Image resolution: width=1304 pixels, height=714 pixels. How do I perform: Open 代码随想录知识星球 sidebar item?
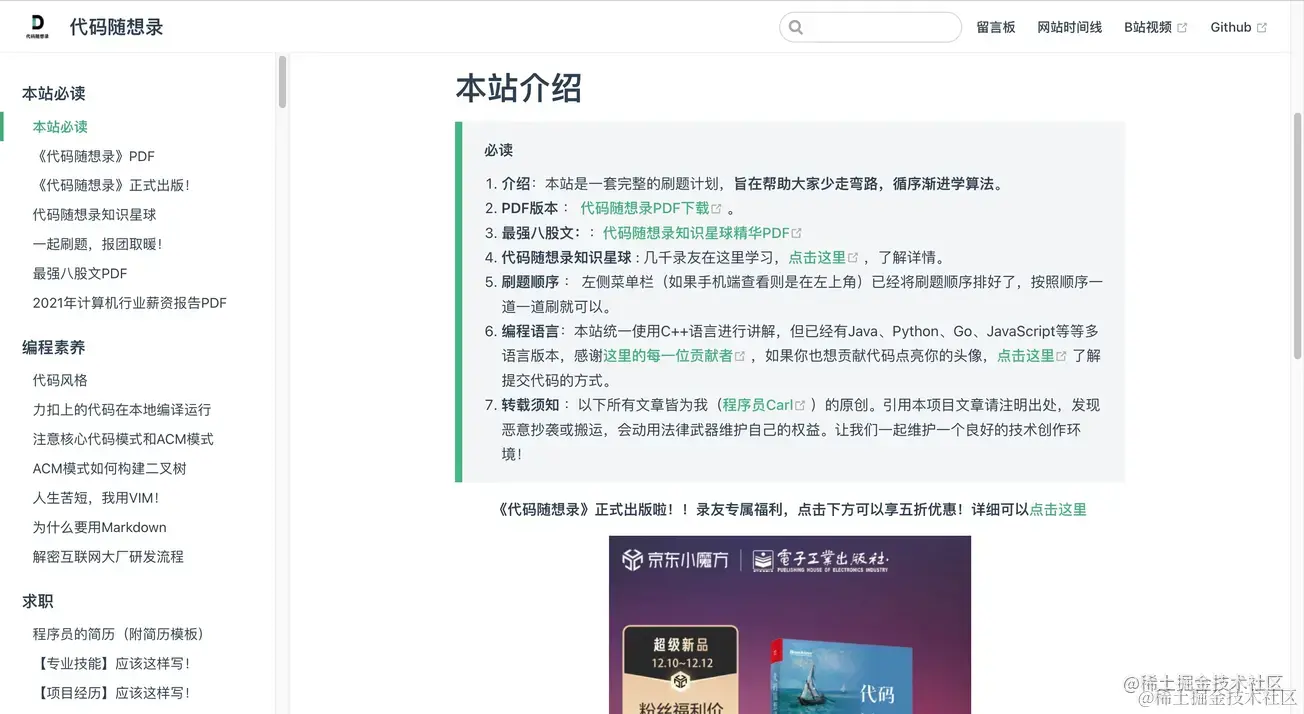click(x=94, y=215)
